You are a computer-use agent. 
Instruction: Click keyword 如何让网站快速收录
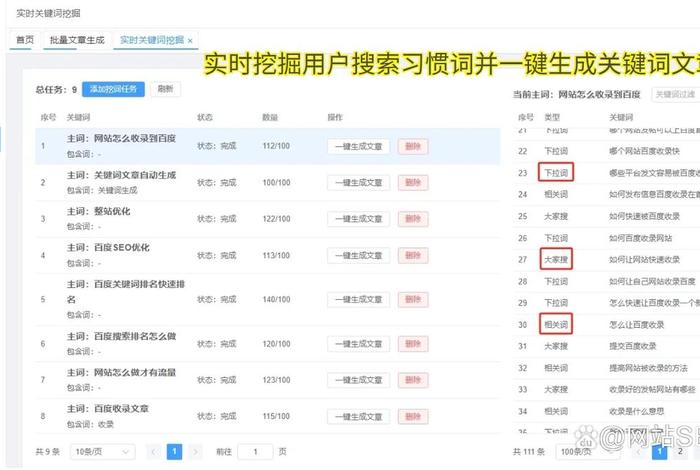[x=644, y=260]
